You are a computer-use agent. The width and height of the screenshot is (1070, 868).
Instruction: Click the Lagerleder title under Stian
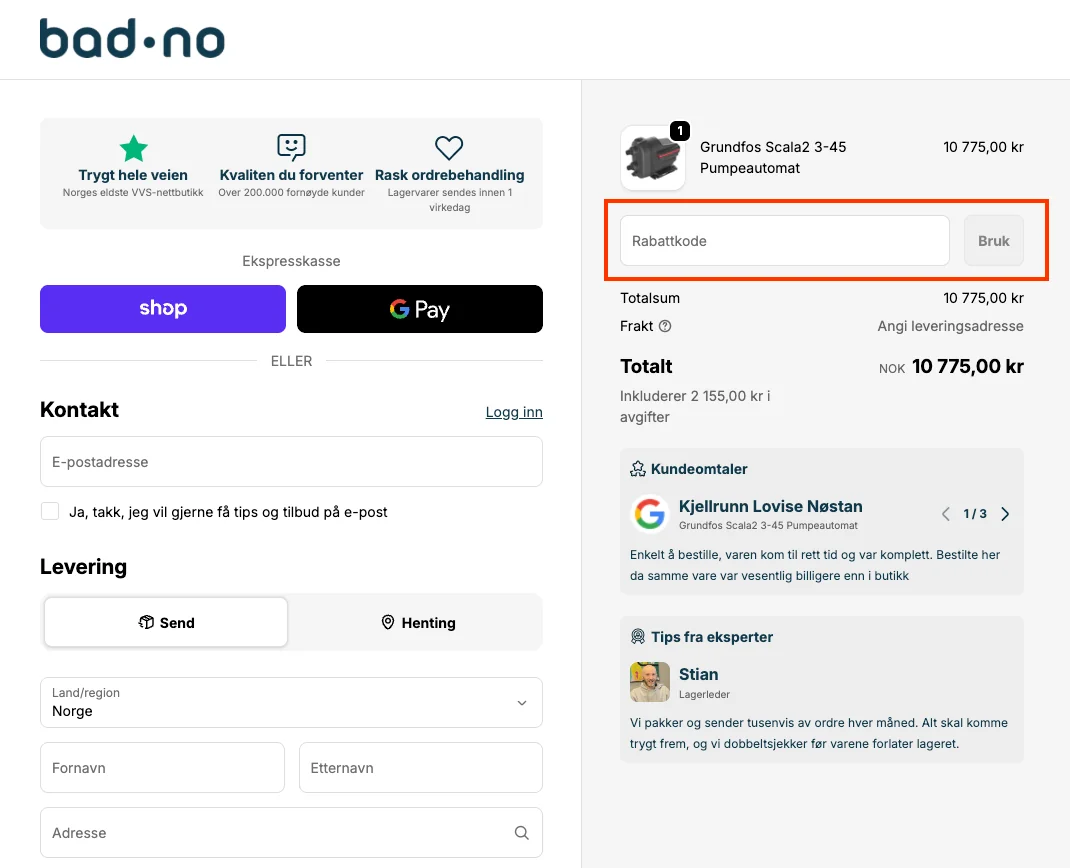(x=704, y=695)
